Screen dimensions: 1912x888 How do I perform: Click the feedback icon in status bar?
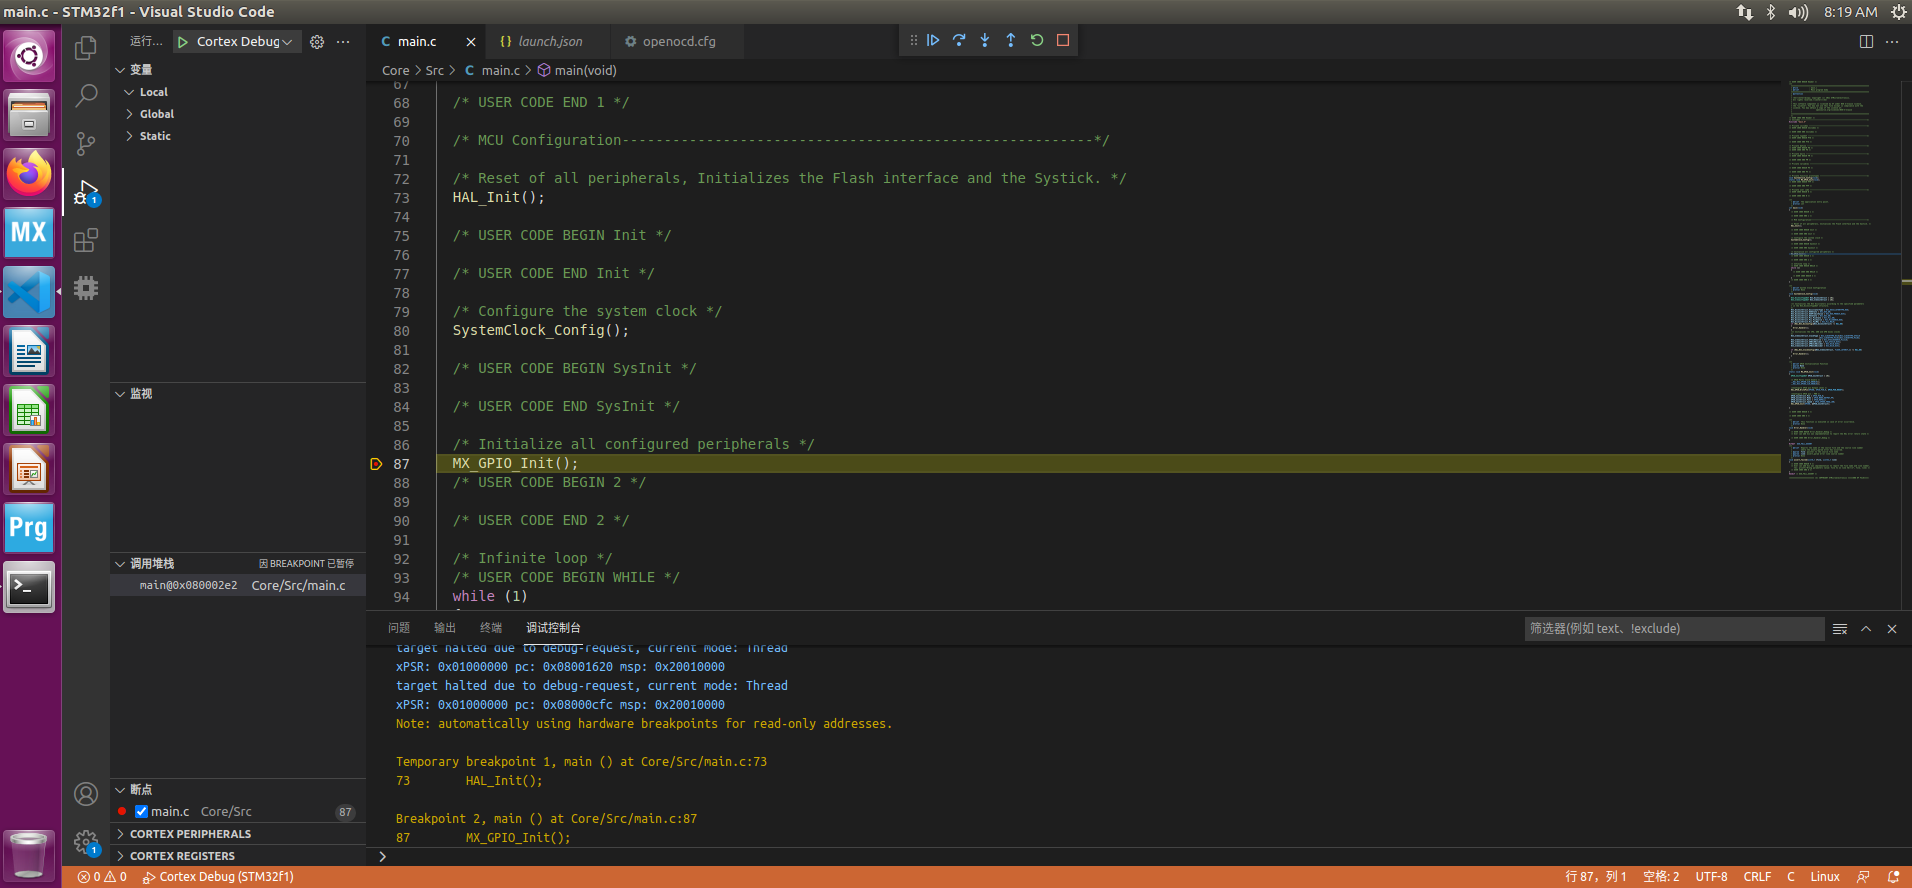[1863, 877]
